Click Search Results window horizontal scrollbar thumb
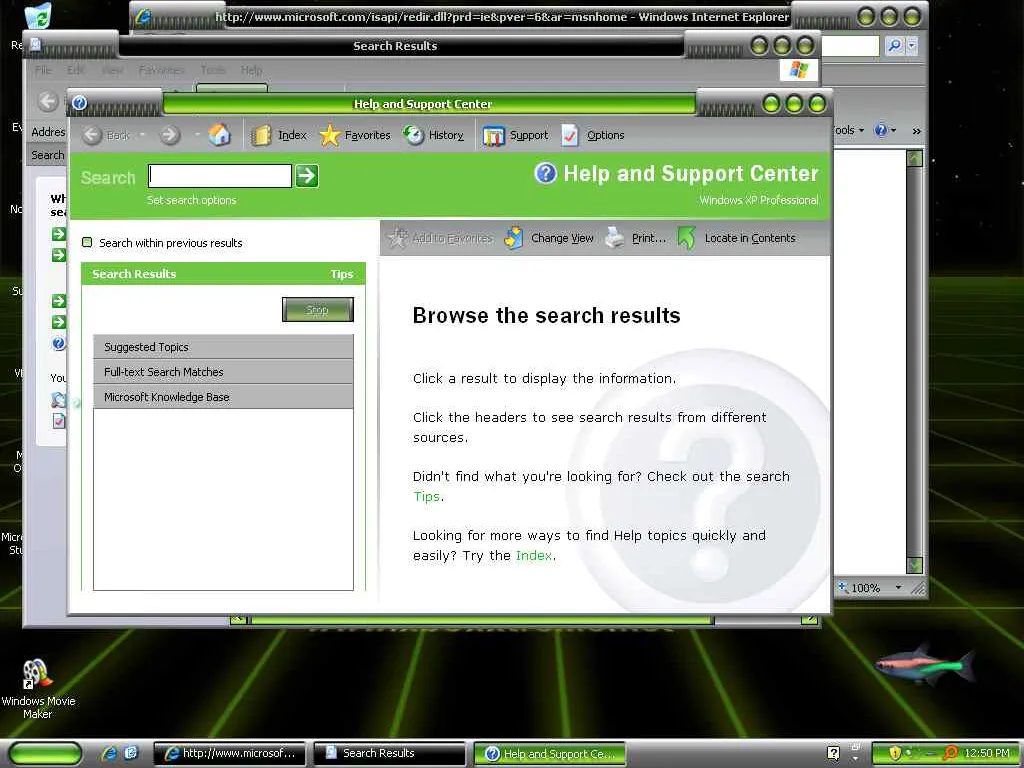 click(482, 618)
